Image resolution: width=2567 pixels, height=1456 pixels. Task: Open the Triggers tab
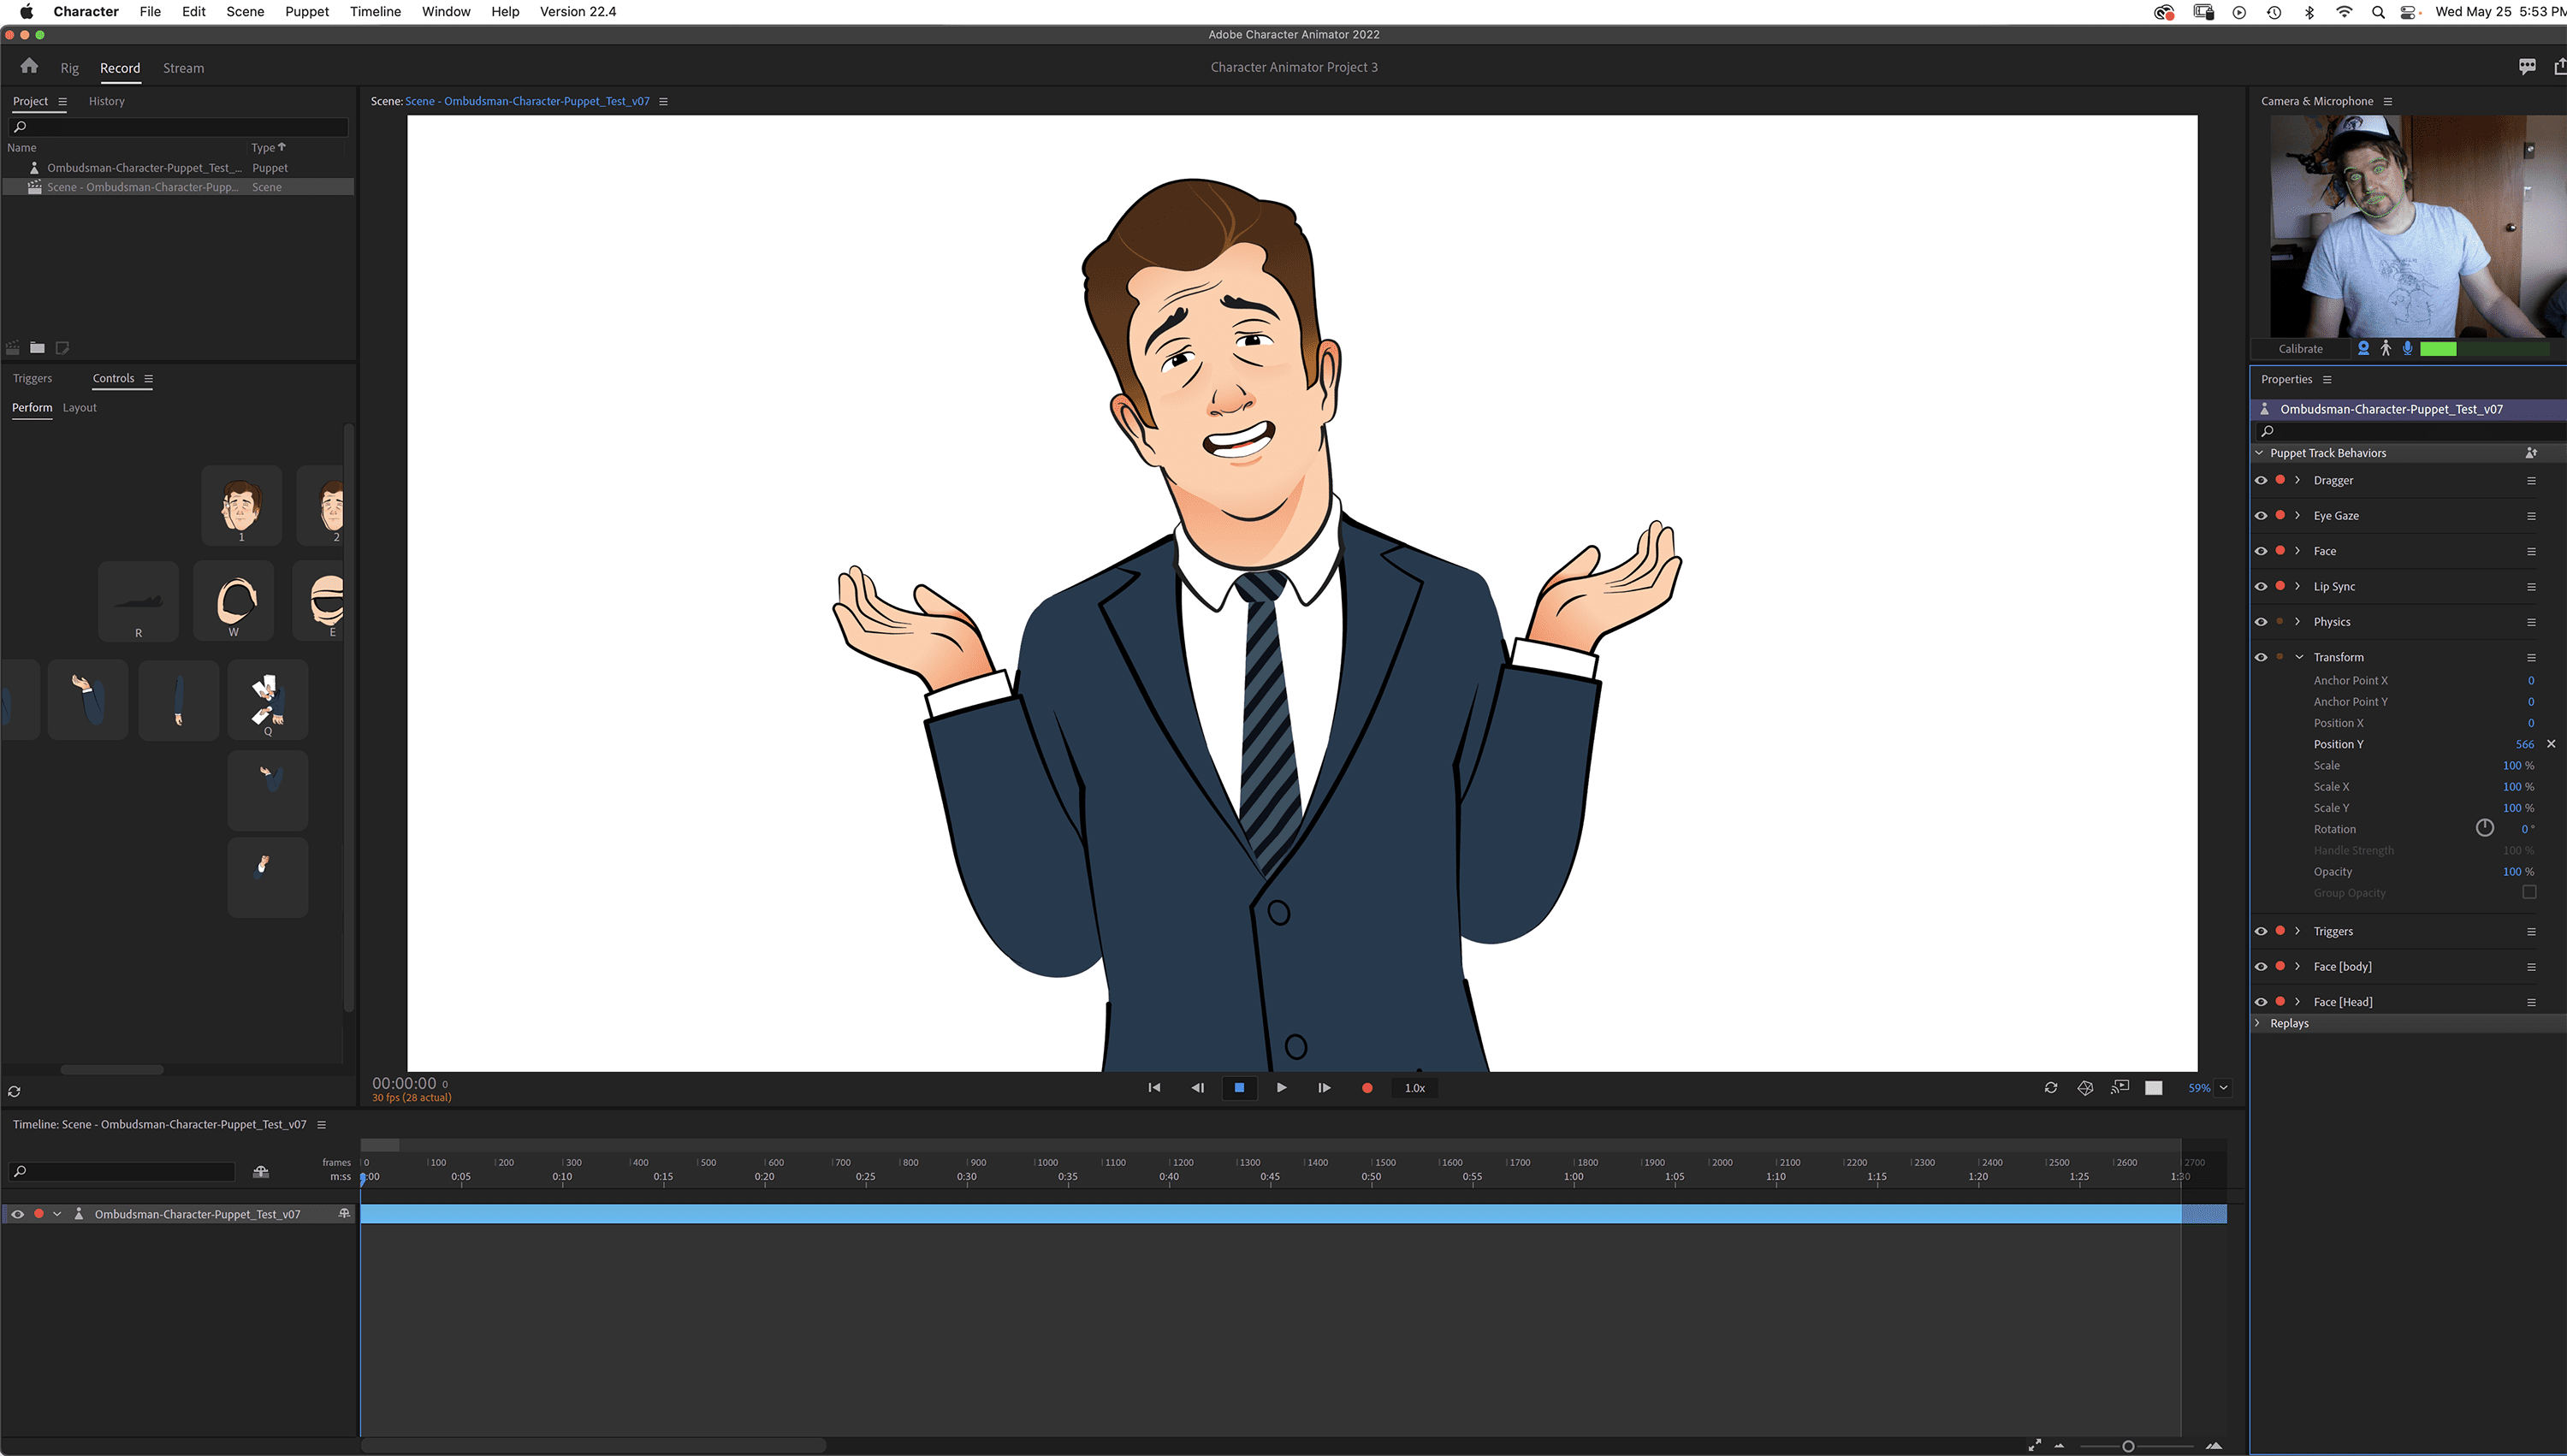(x=32, y=378)
